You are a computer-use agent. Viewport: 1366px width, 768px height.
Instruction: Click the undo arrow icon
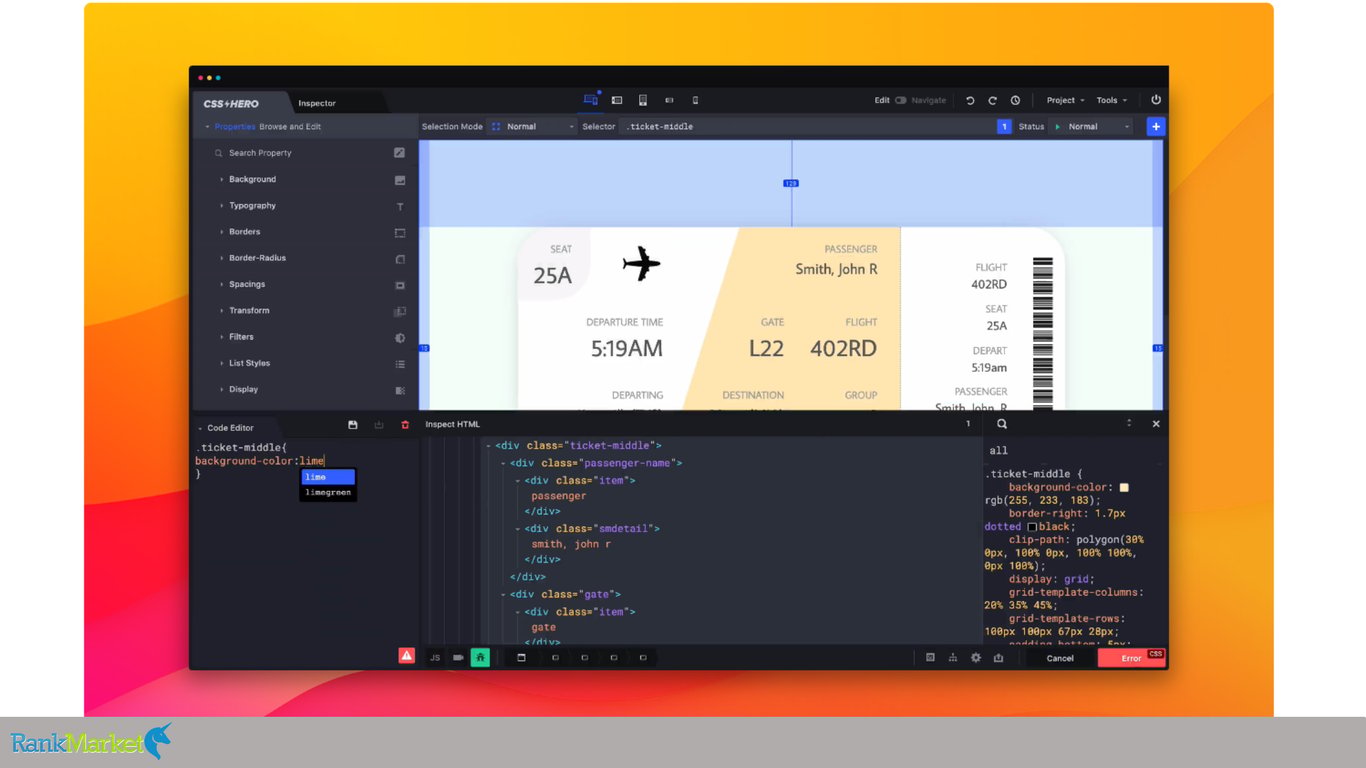970,100
